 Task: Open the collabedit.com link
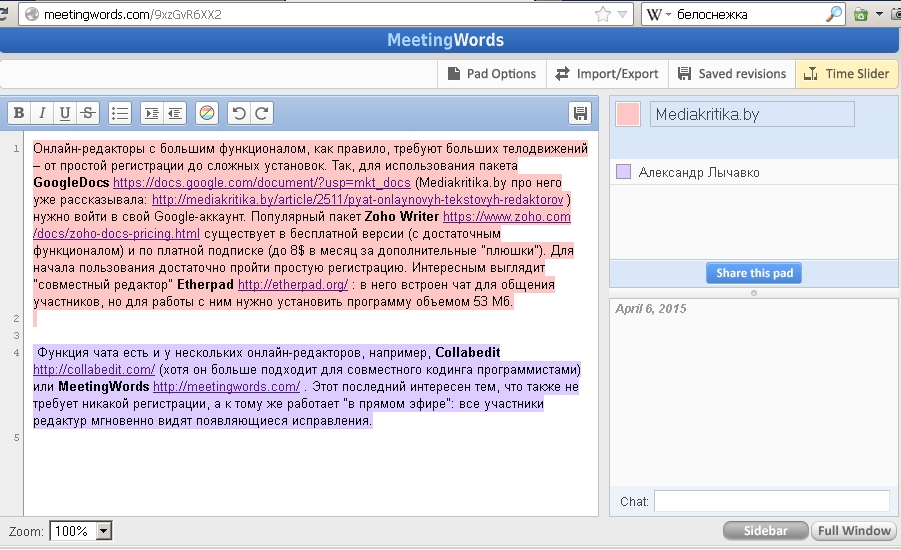pyautogui.click(x=94, y=370)
